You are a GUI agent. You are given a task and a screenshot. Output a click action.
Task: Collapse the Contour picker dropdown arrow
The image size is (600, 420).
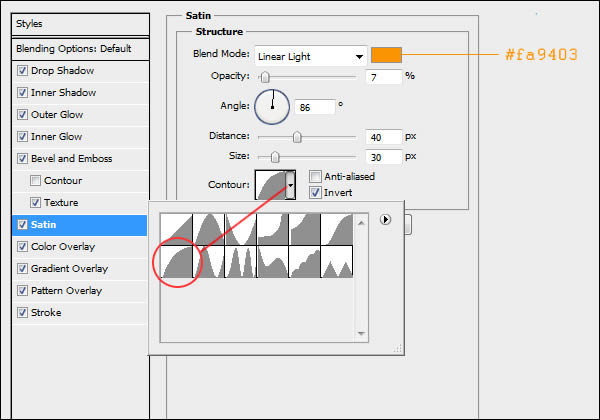click(x=291, y=184)
